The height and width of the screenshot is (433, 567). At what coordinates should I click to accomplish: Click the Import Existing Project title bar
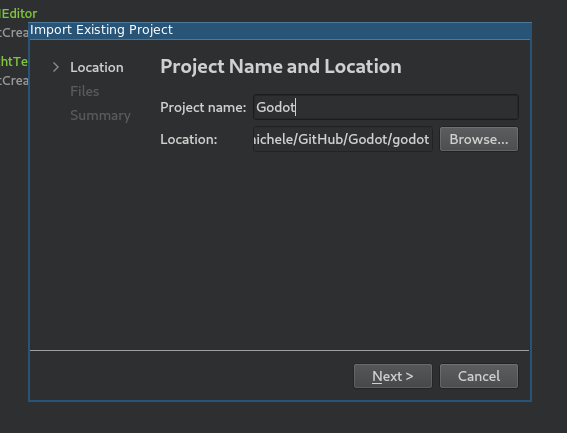point(280,30)
